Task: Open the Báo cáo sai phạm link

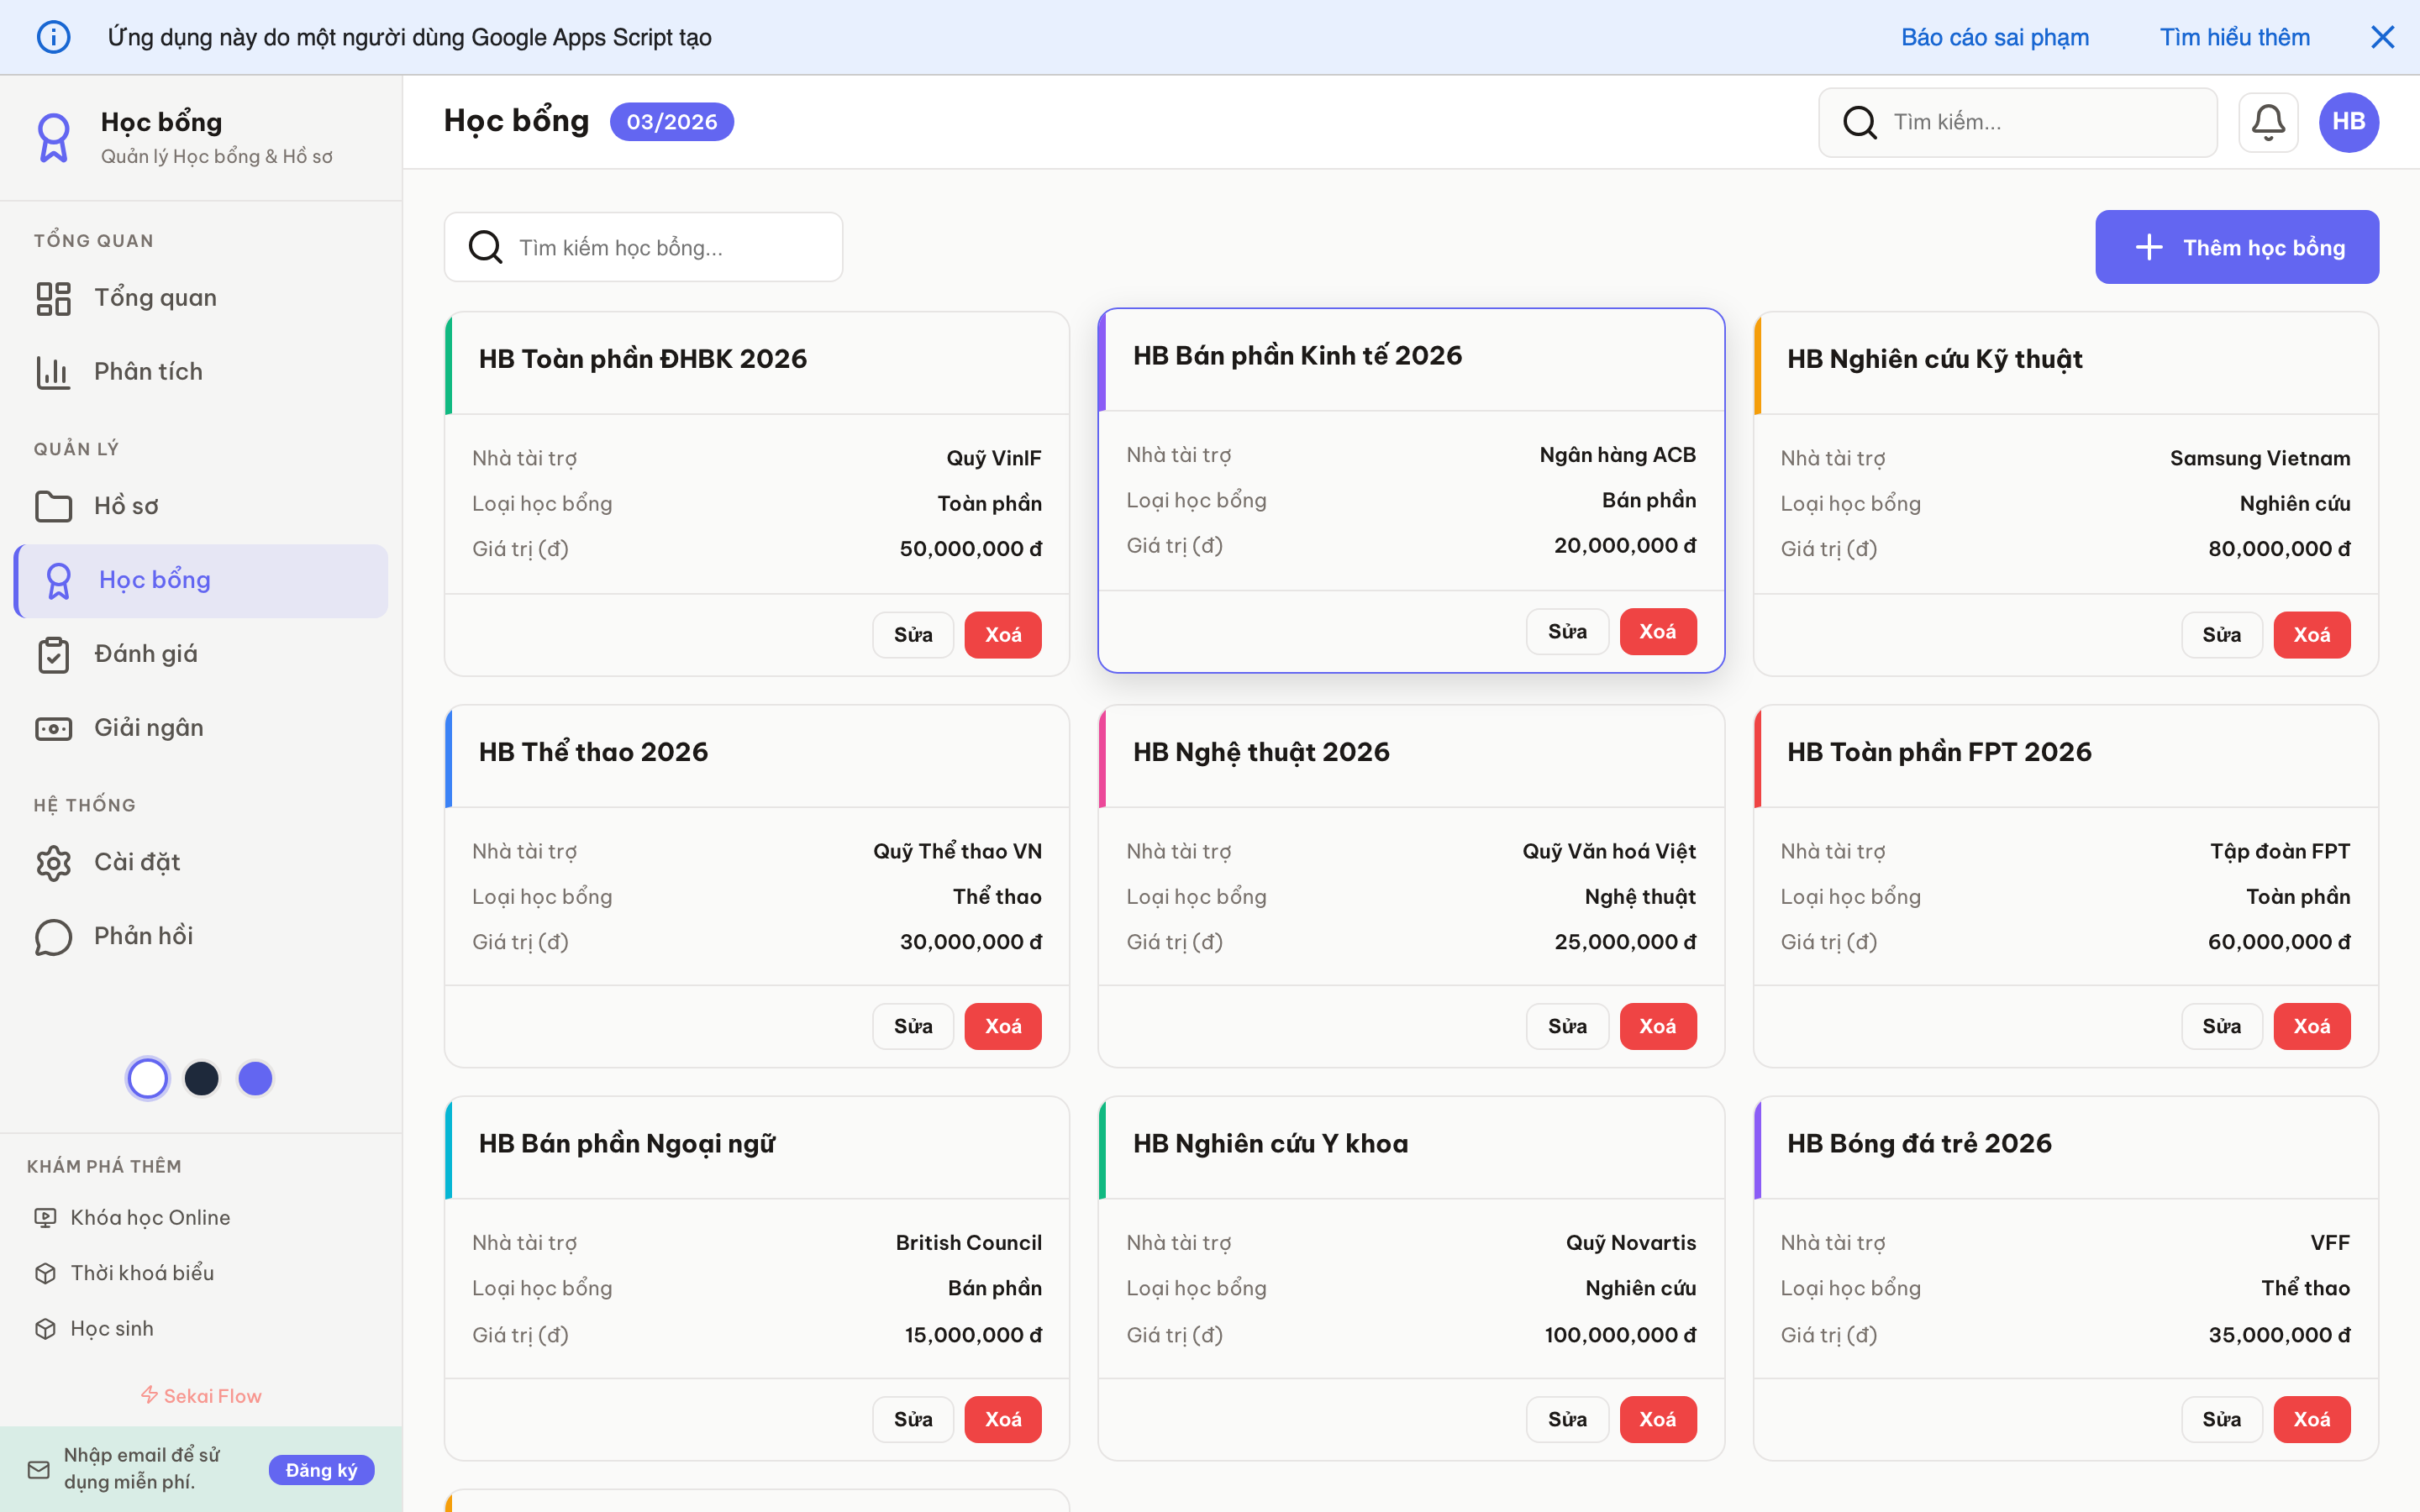Action: tap(1994, 36)
